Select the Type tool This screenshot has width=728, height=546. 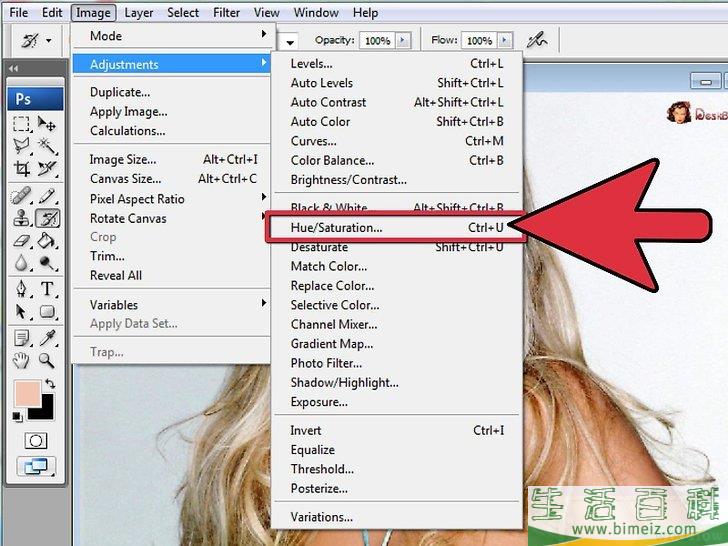(47, 289)
